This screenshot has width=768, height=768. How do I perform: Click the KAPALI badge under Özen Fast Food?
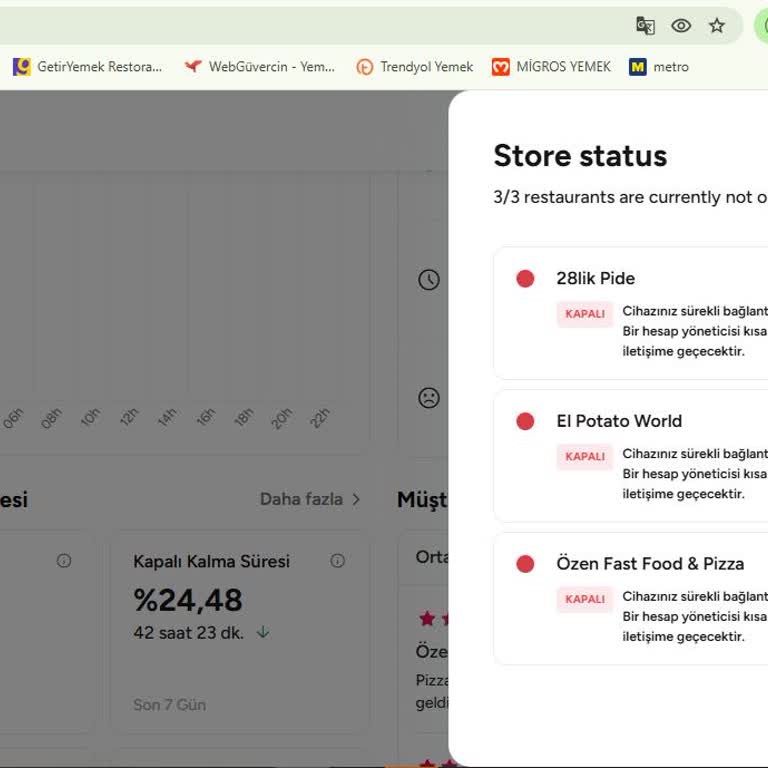pos(585,600)
